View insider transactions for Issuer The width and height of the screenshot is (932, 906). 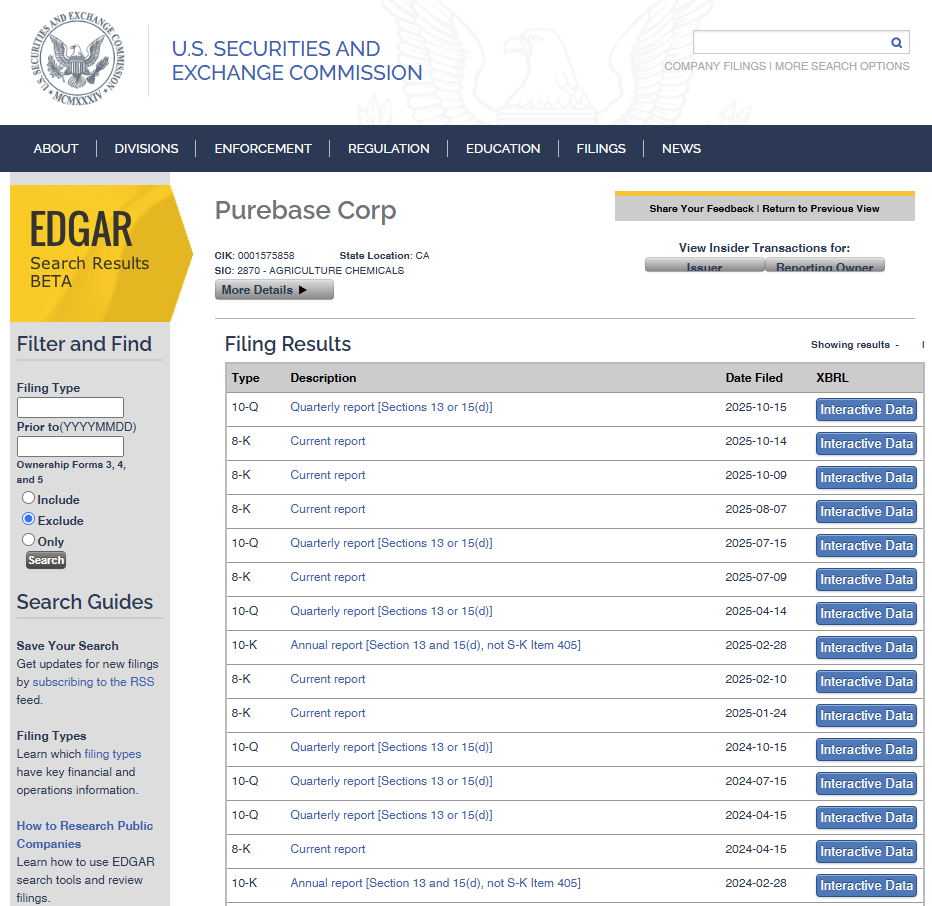pos(704,266)
